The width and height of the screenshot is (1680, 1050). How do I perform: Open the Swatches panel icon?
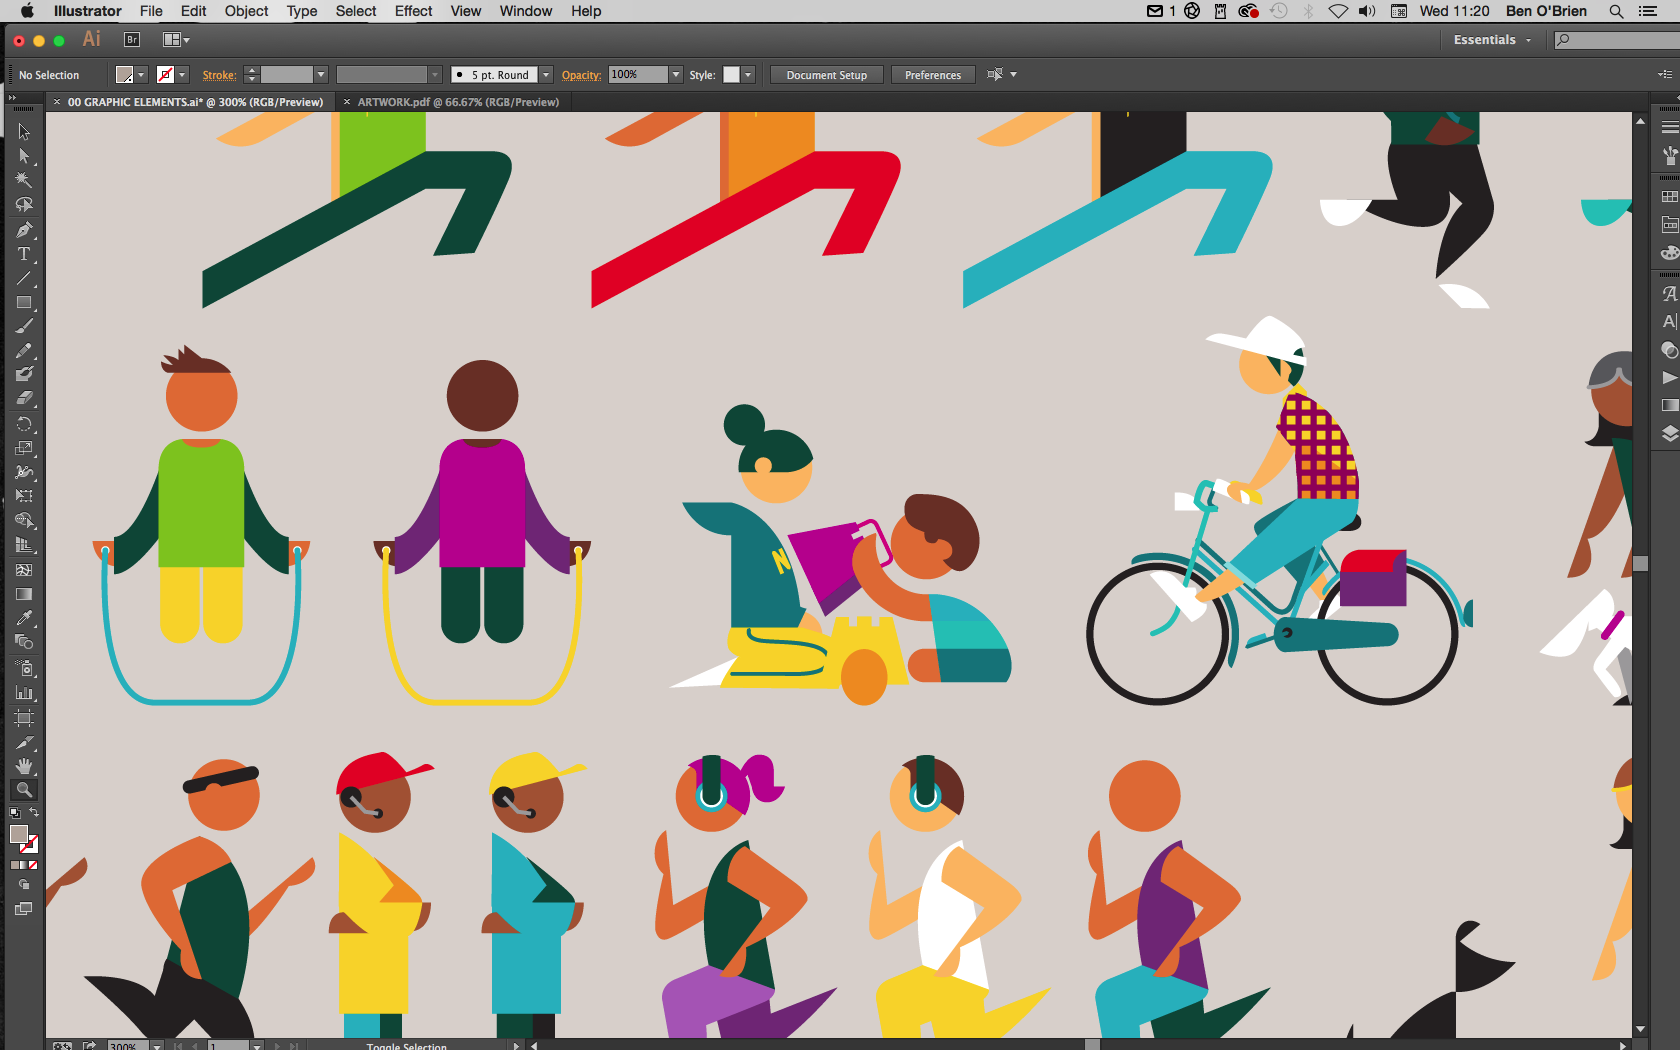pyautogui.click(x=1669, y=197)
